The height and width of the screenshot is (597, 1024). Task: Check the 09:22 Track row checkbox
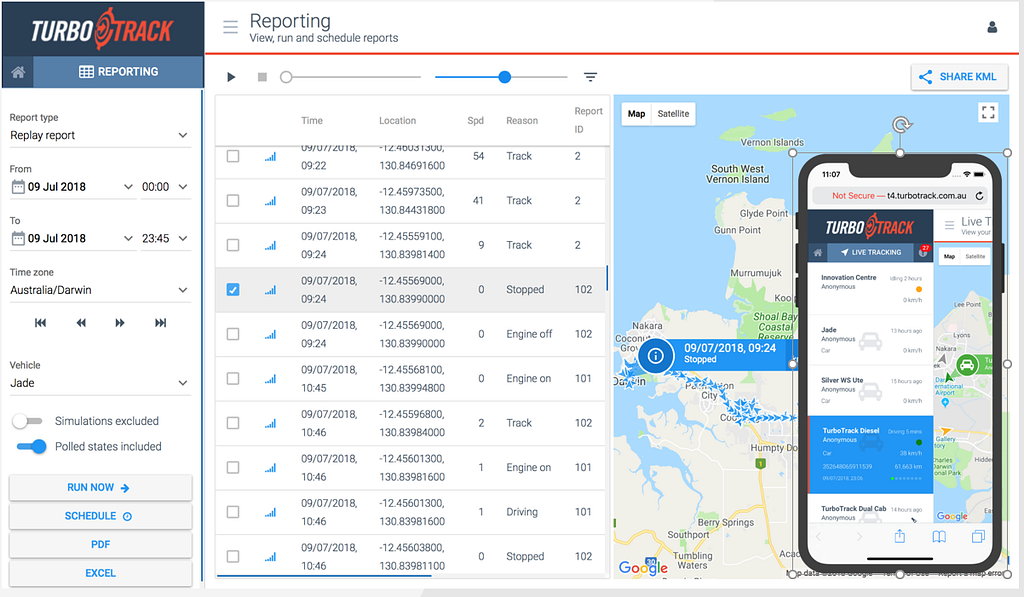[232, 156]
